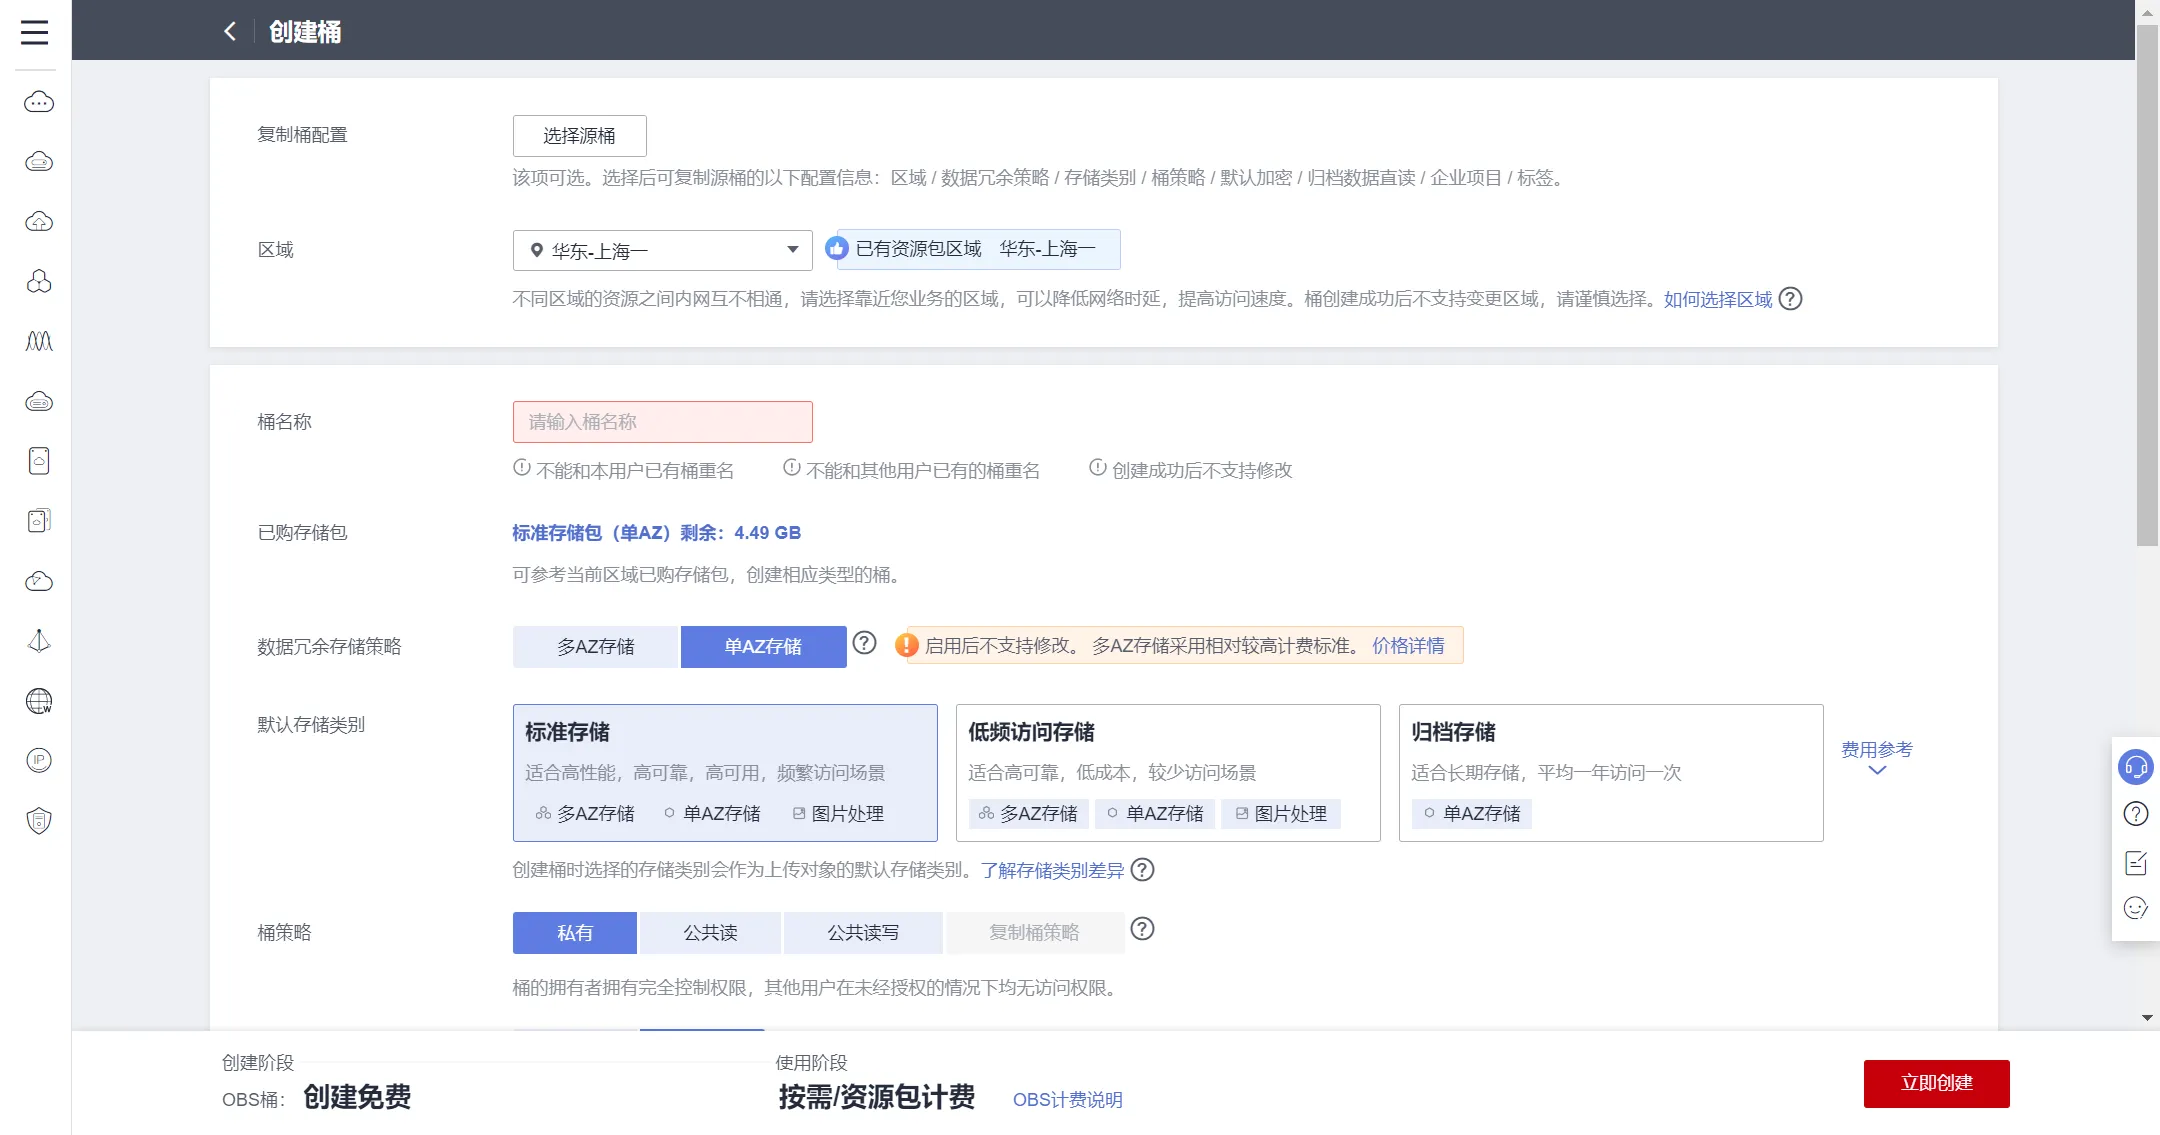Click the help icon next to 单AZ存储
Viewport: 2160px width, 1135px height.
(864, 643)
